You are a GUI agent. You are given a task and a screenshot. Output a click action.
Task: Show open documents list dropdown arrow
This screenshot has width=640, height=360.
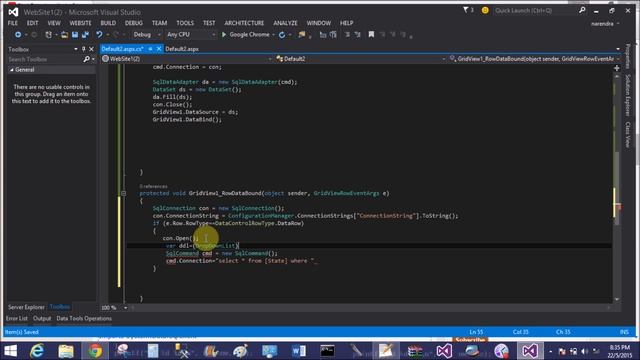coord(618,49)
